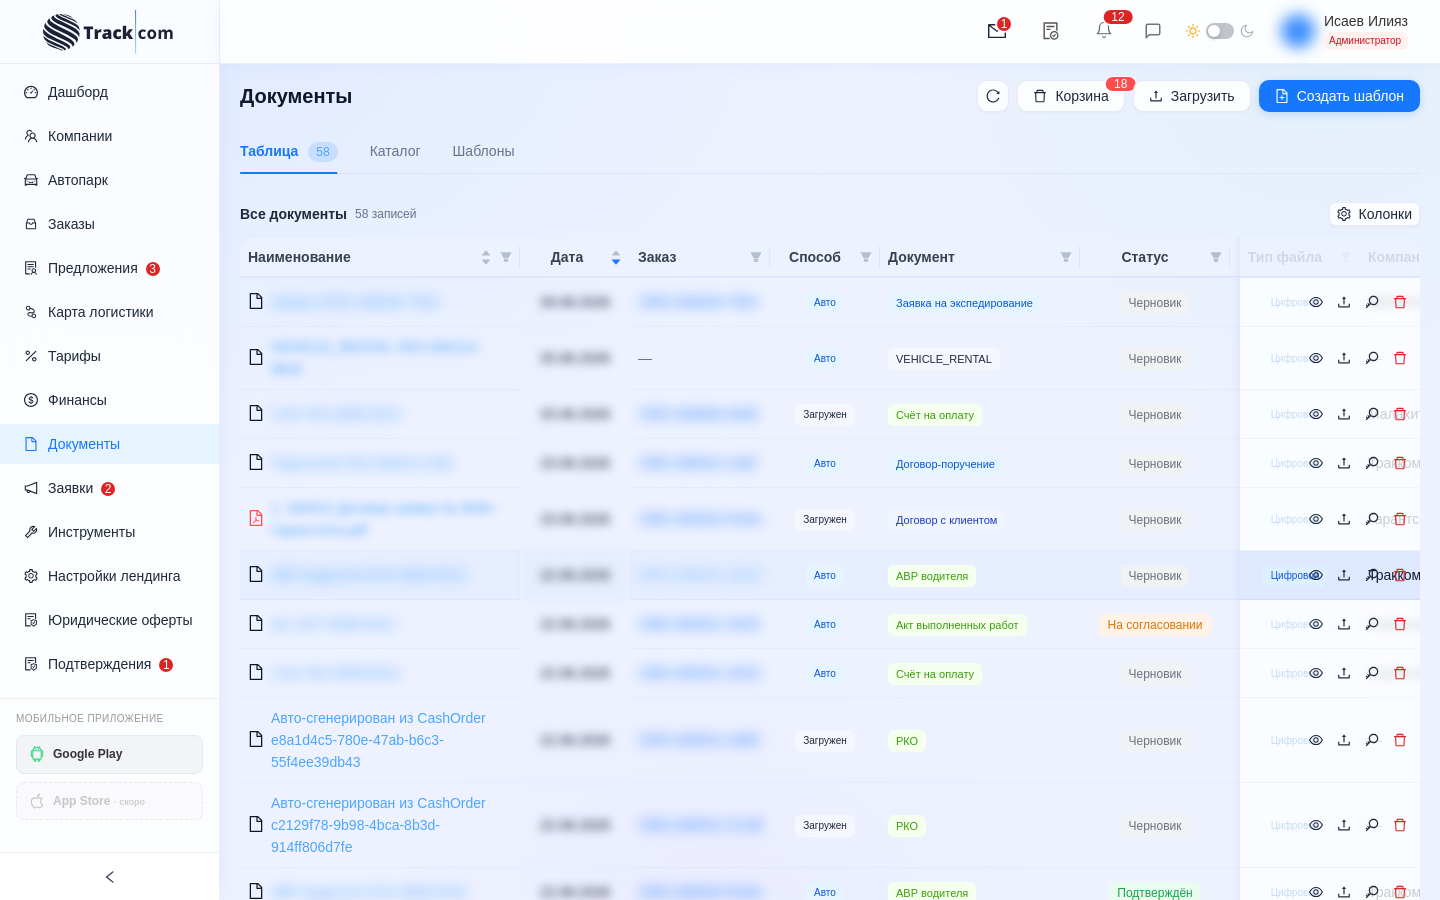Click the Подтверждён status badge
1440x900 pixels.
pos(1155,892)
